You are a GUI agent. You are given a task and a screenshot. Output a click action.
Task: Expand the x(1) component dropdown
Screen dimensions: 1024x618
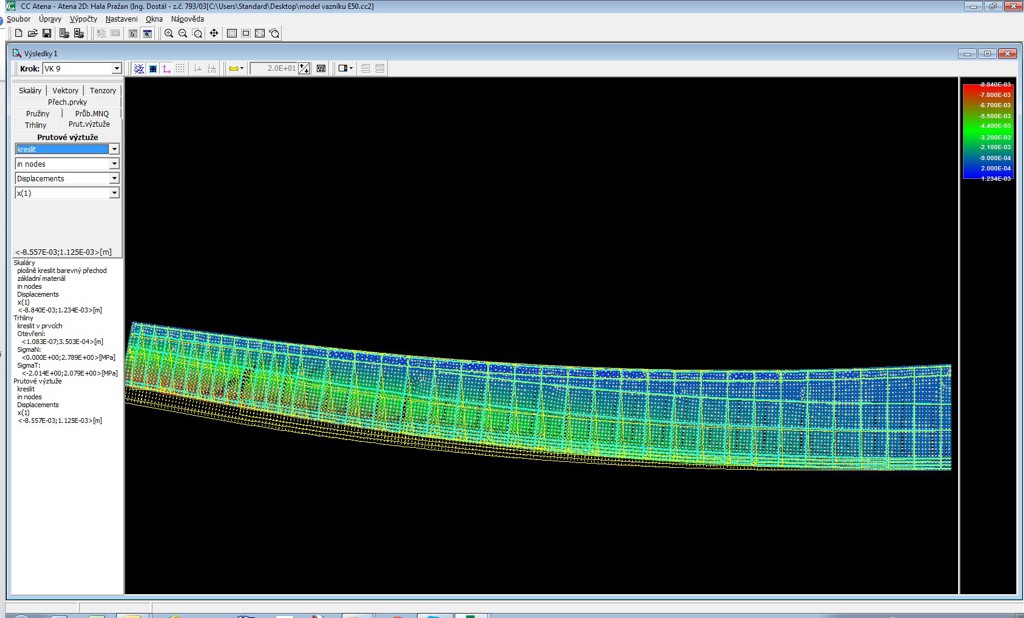point(114,193)
